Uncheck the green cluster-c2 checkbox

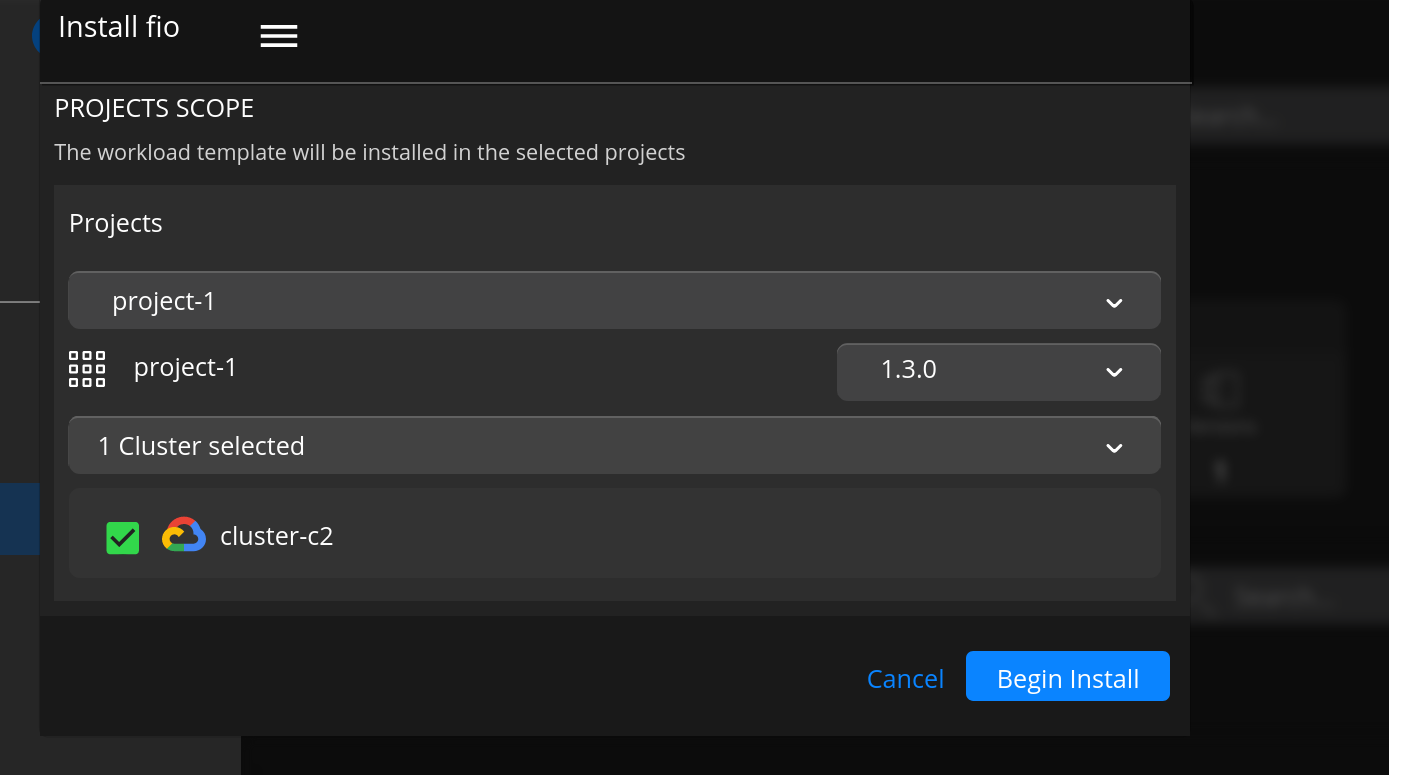(123, 538)
